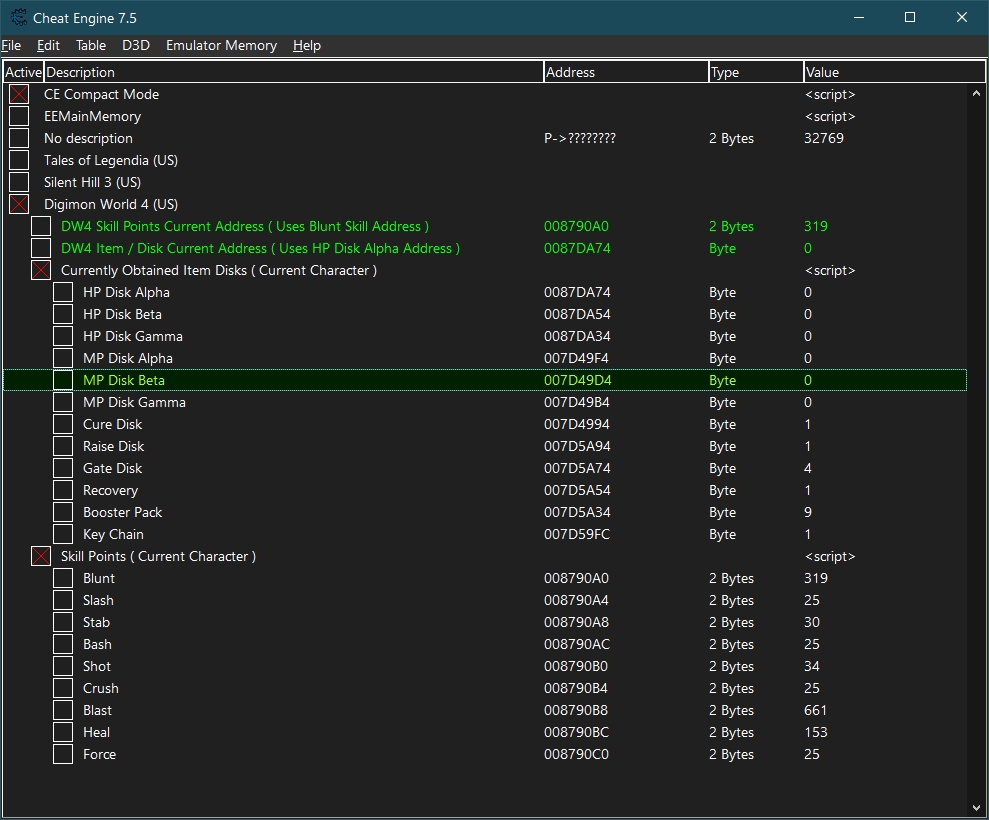
Task: Freeze the Shot skill checkbox
Action: pyautogui.click(x=63, y=666)
